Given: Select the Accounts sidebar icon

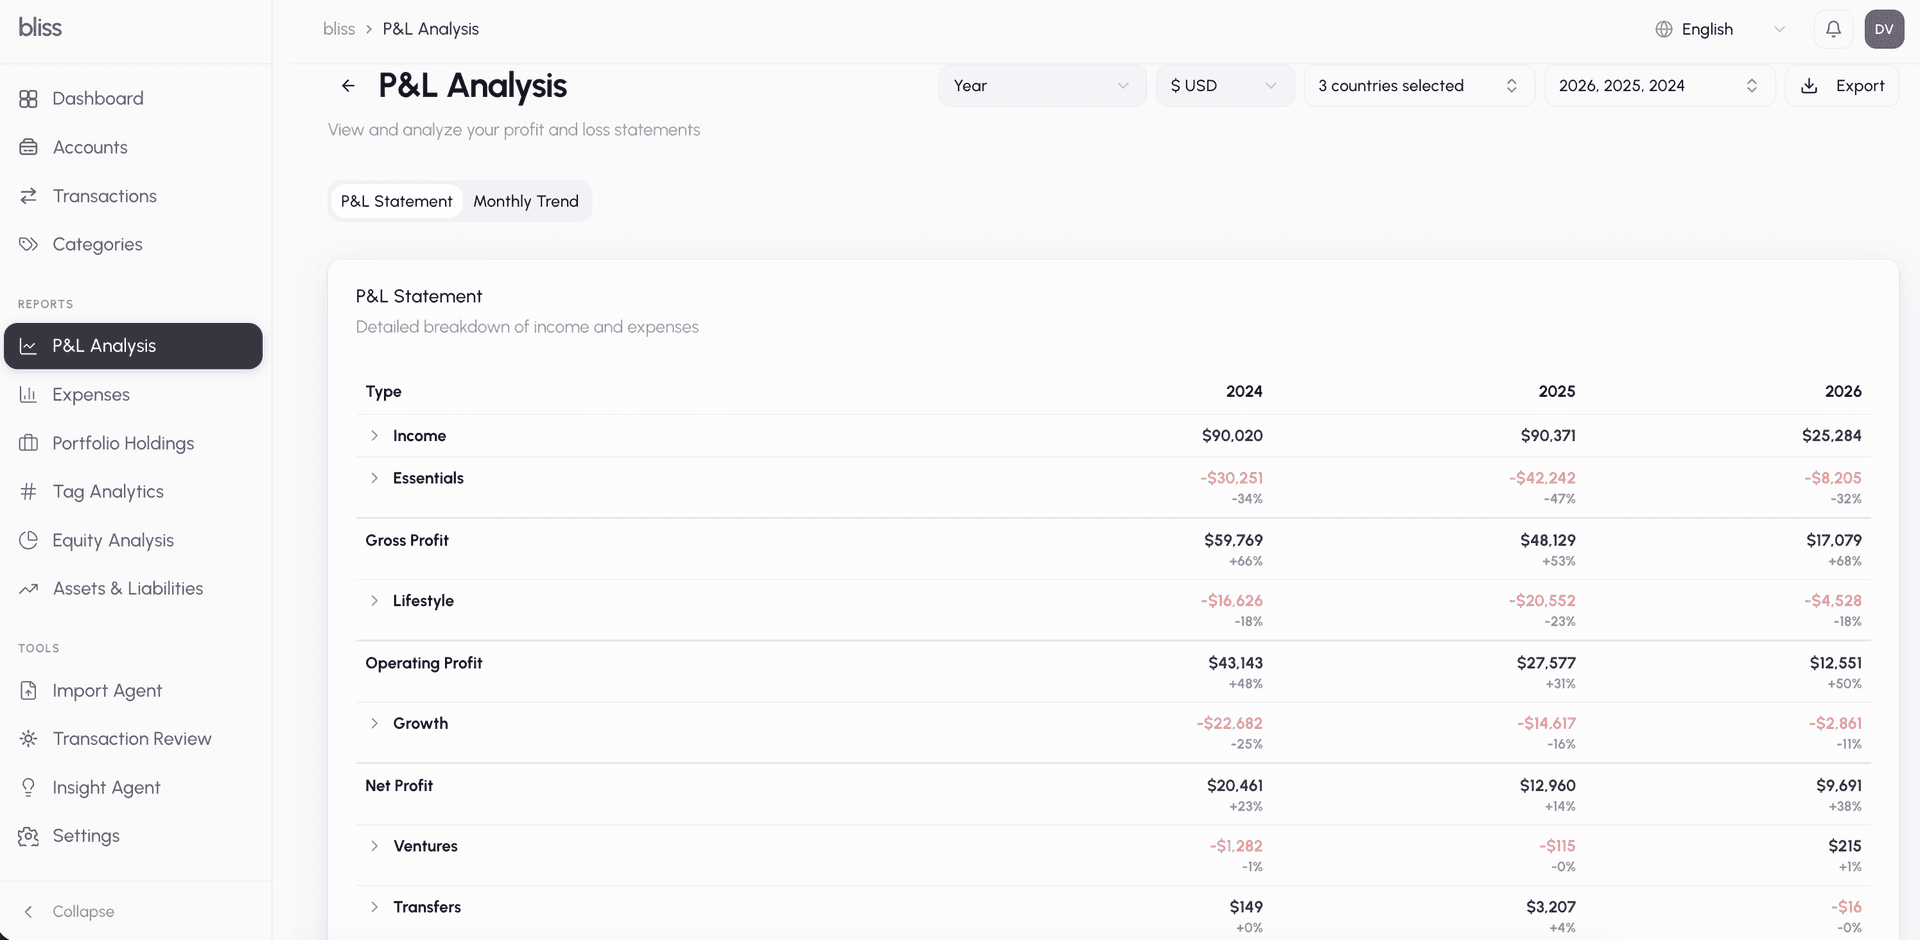Looking at the screenshot, I should coord(29,147).
